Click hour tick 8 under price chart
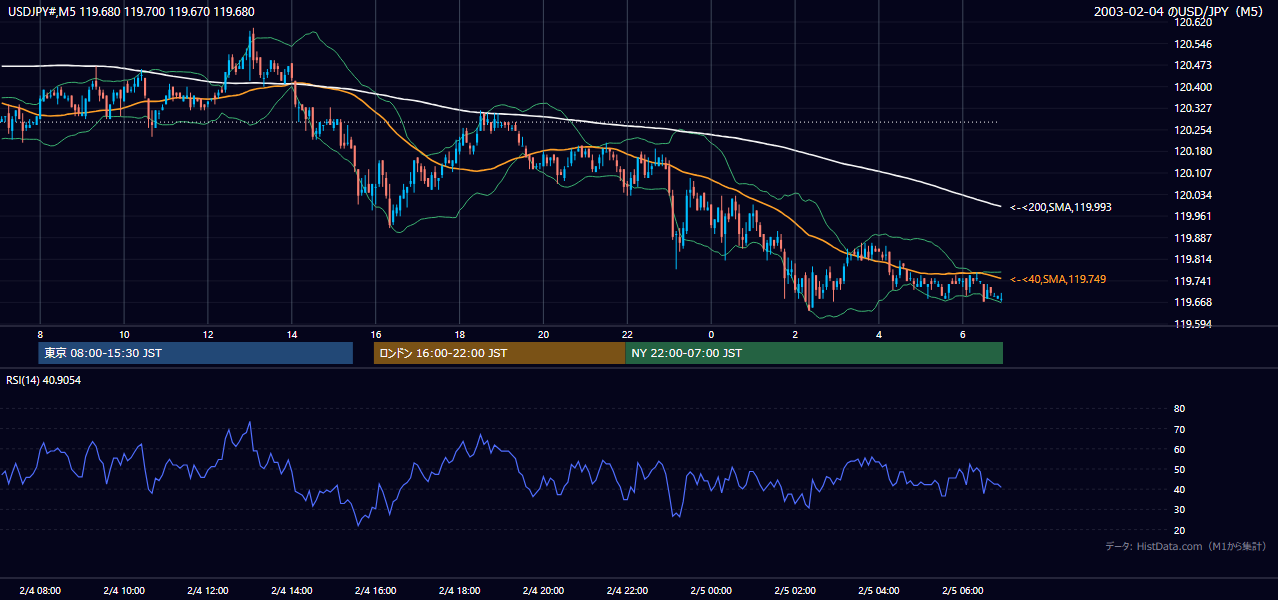 [40, 334]
